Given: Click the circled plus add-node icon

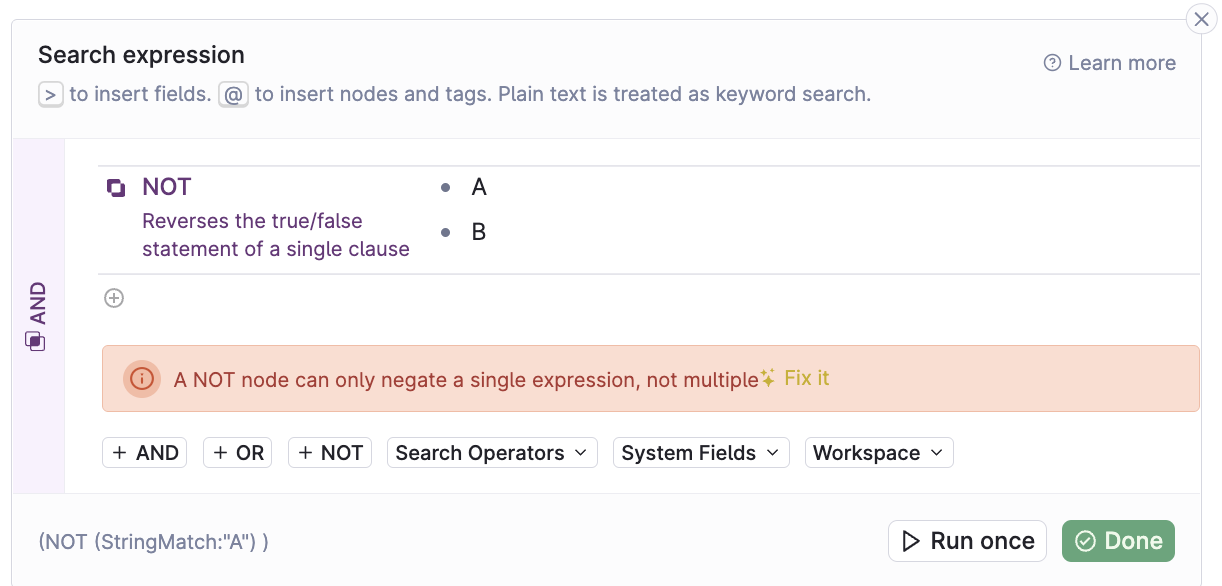Looking at the screenshot, I should 114,298.
